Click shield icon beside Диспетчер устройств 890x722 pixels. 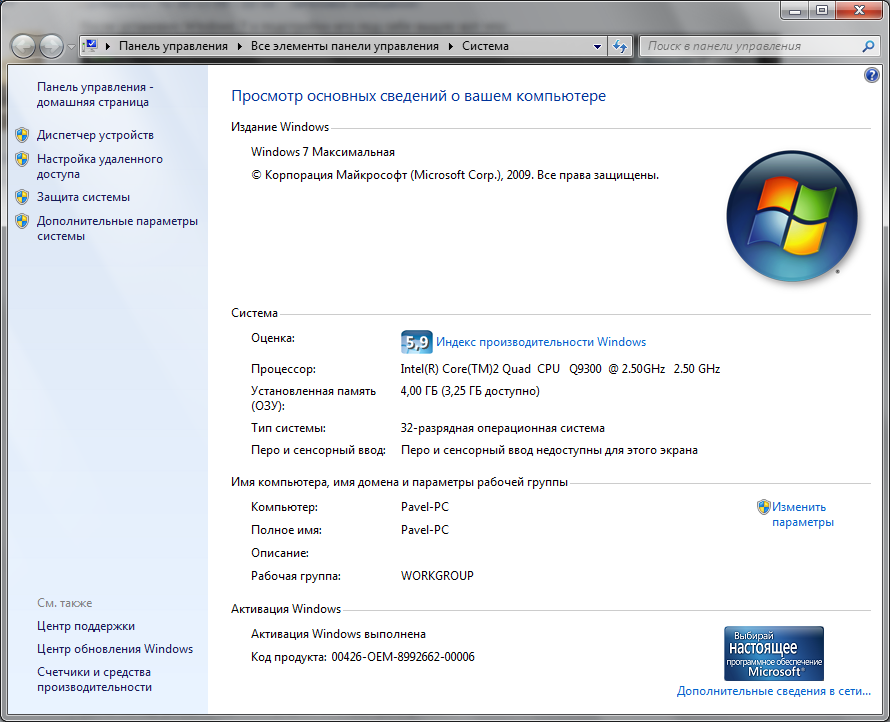[x=22, y=135]
